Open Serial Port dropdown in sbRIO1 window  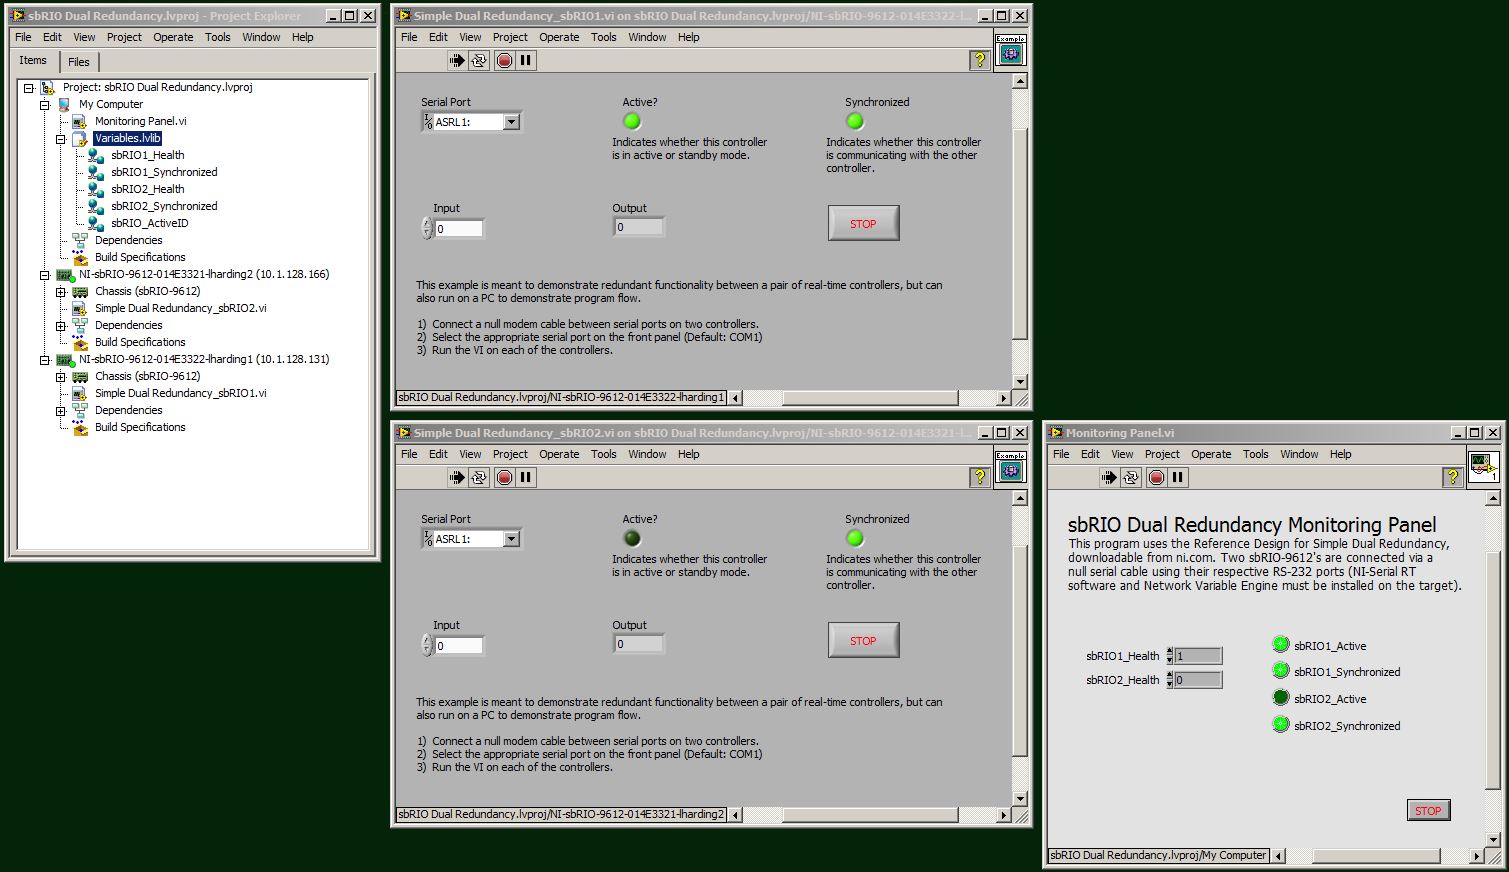click(512, 122)
